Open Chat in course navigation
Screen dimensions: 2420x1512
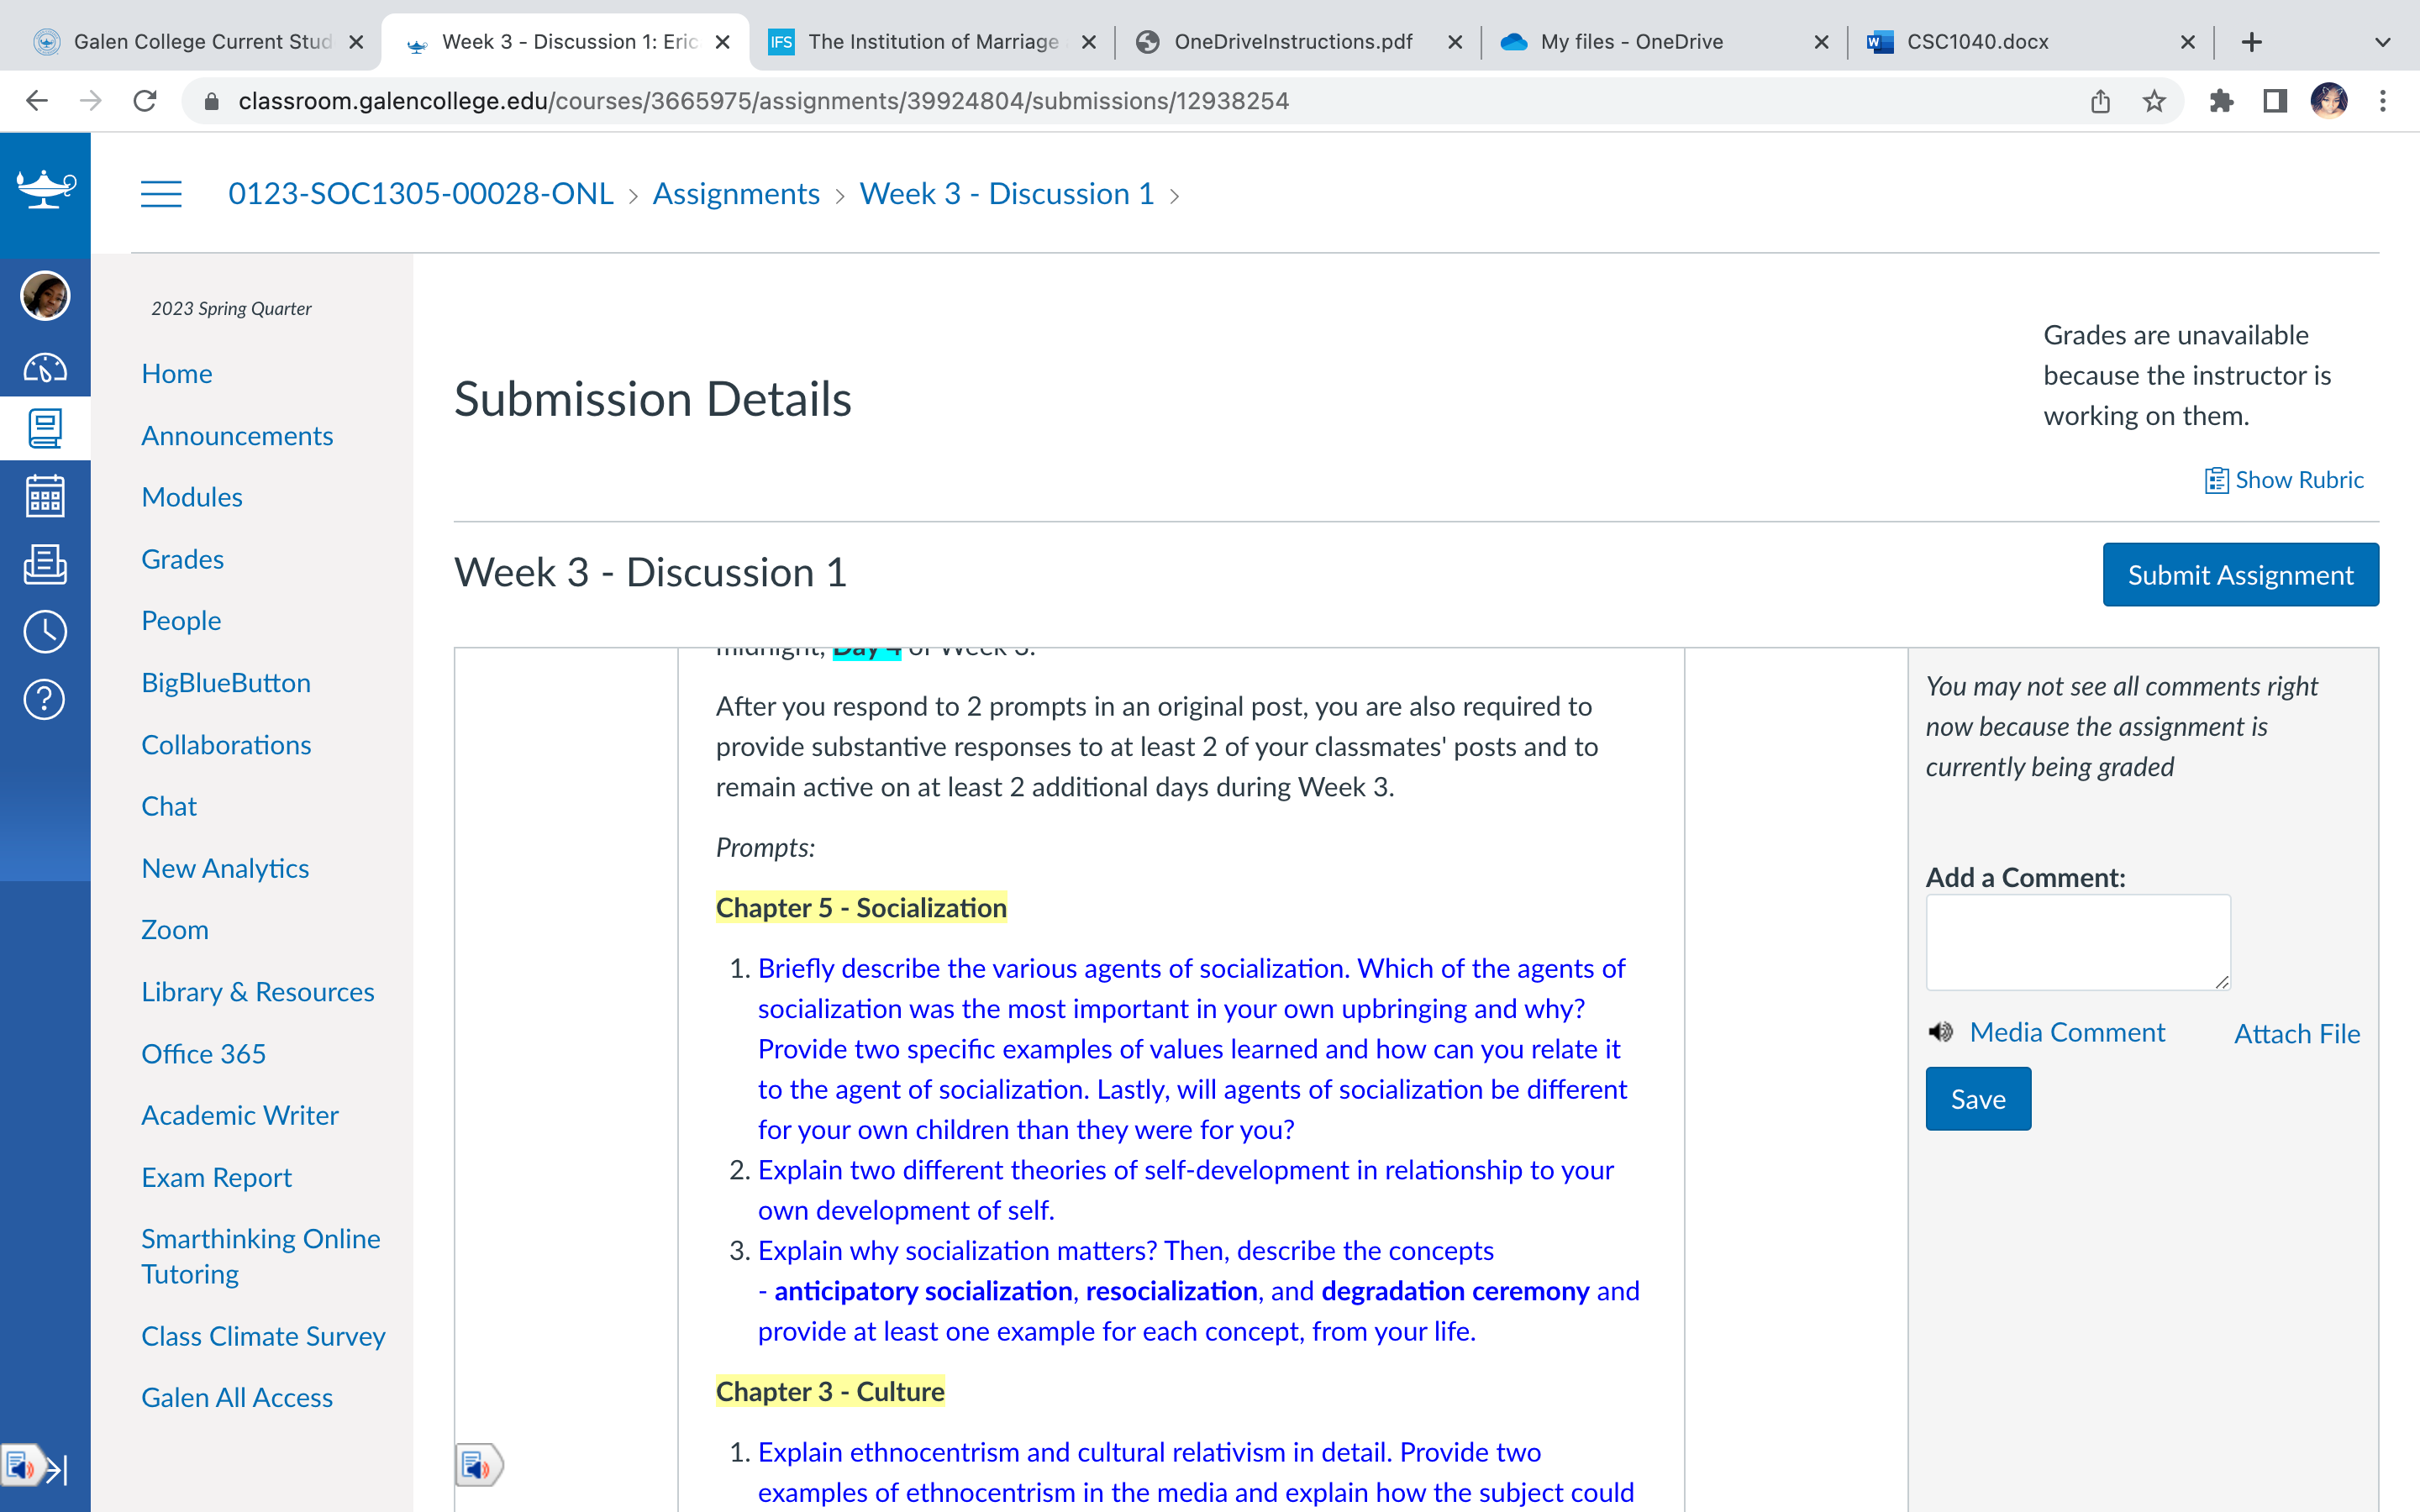(169, 806)
